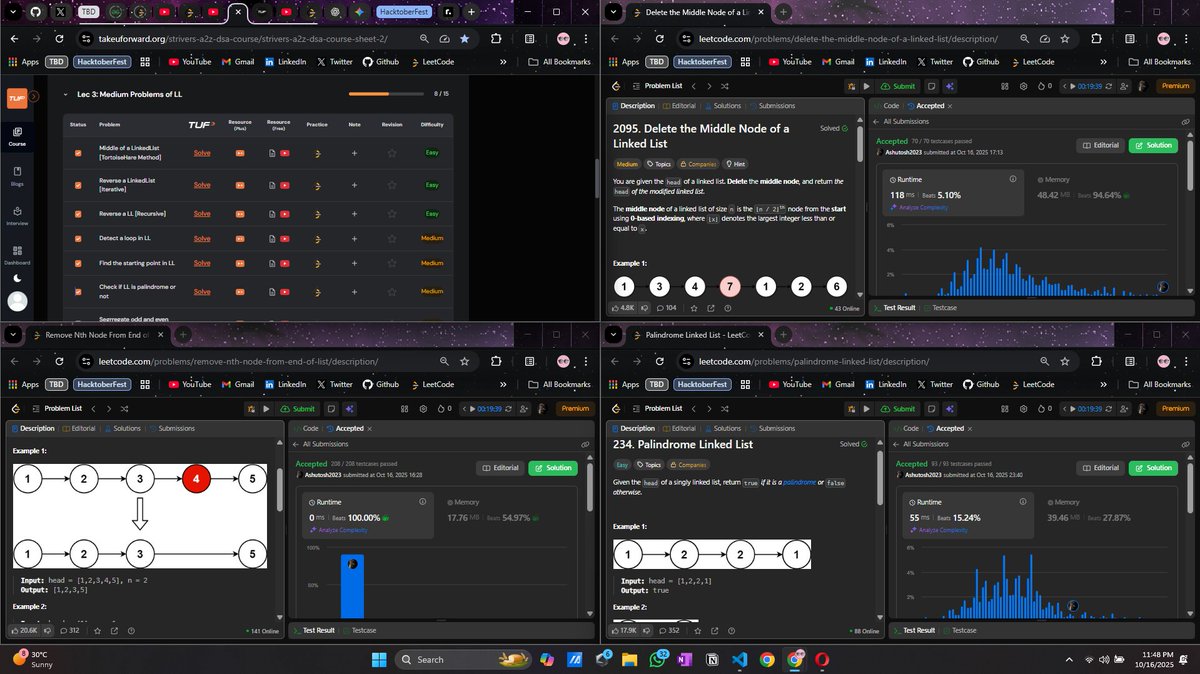Viewport: 1200px width, 674px height.
Task: Open Submissions tab in Delete the Middle Node window
Action: [772, 106]
